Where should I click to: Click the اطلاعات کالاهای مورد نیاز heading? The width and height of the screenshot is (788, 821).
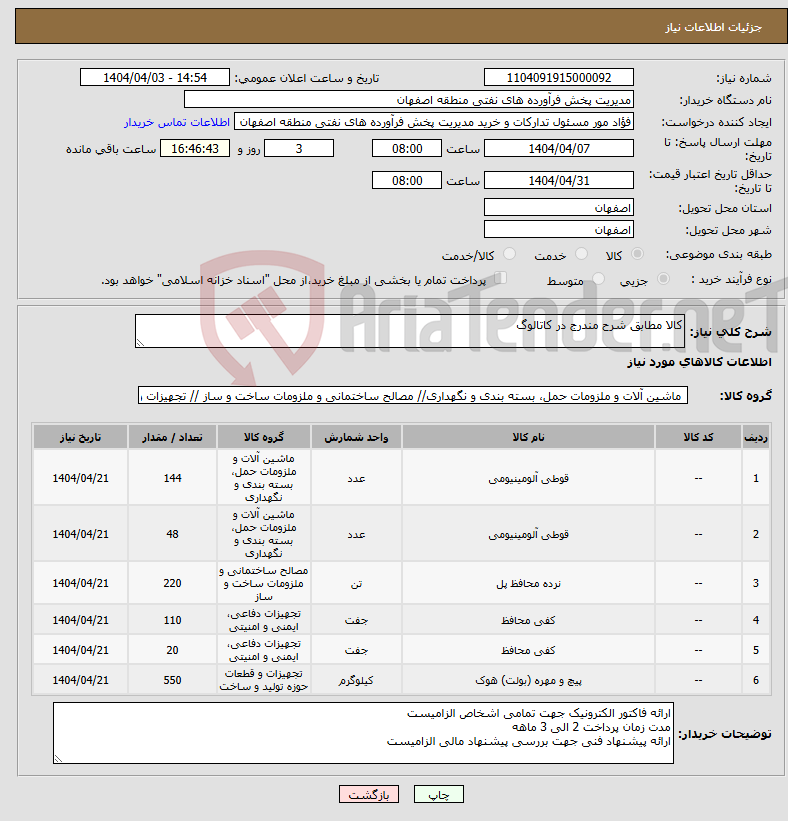(700, 362)
